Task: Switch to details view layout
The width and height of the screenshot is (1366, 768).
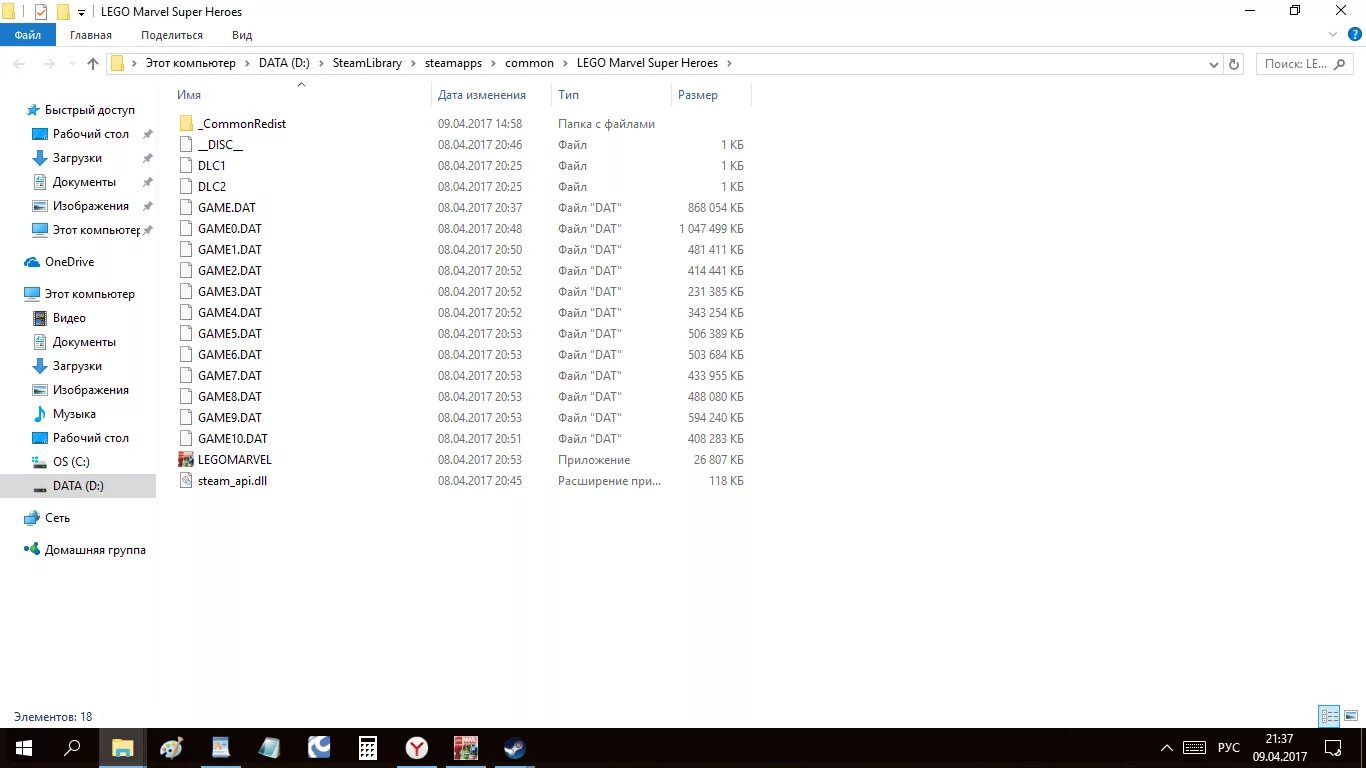Action: click(x=1329, y=716)
